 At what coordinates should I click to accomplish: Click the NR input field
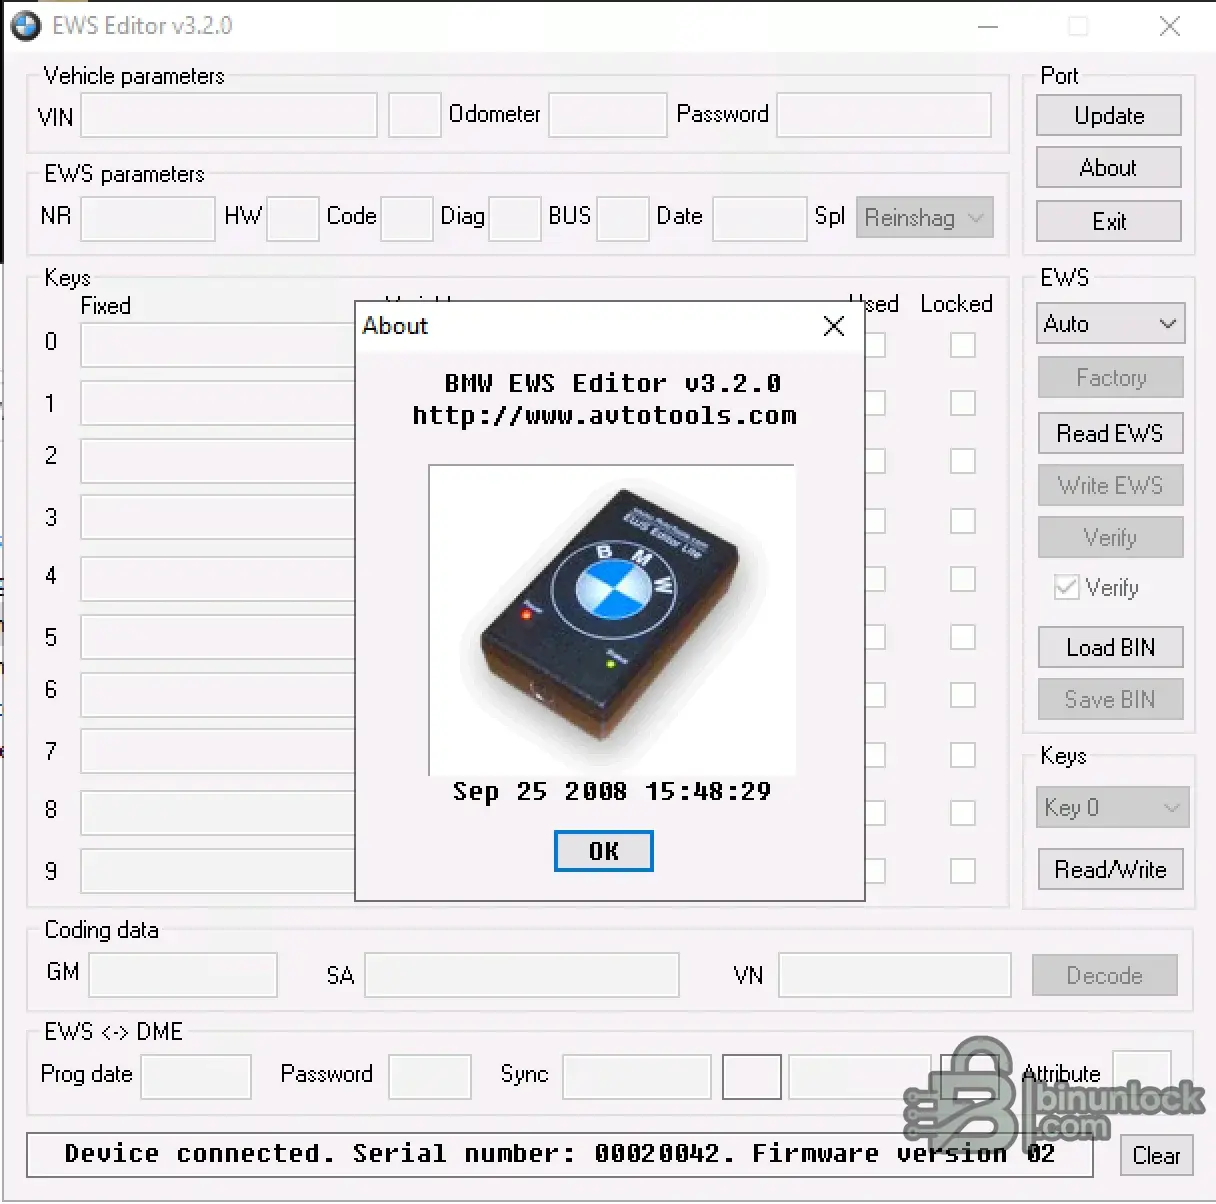[148, 218]
